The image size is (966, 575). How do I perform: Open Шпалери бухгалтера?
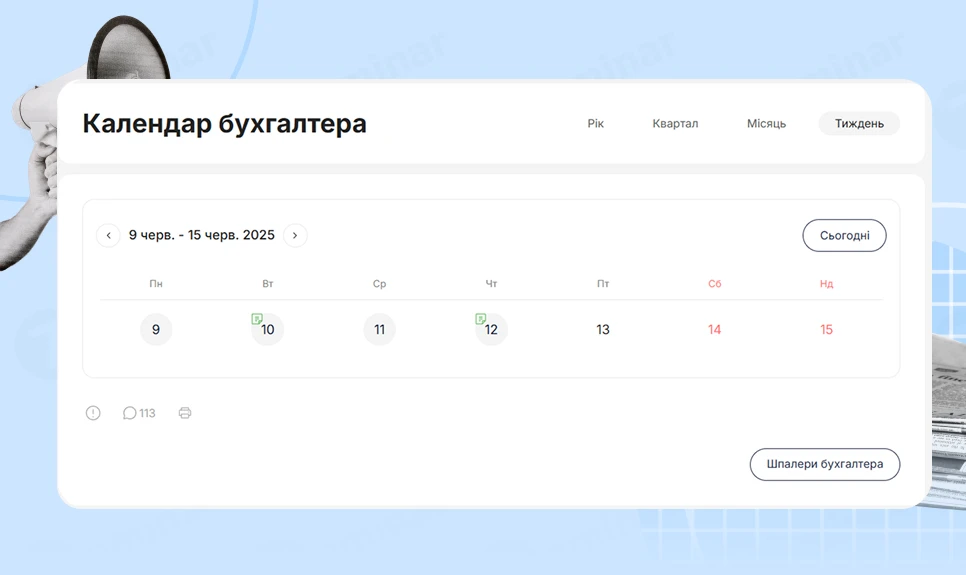point(824,464)
